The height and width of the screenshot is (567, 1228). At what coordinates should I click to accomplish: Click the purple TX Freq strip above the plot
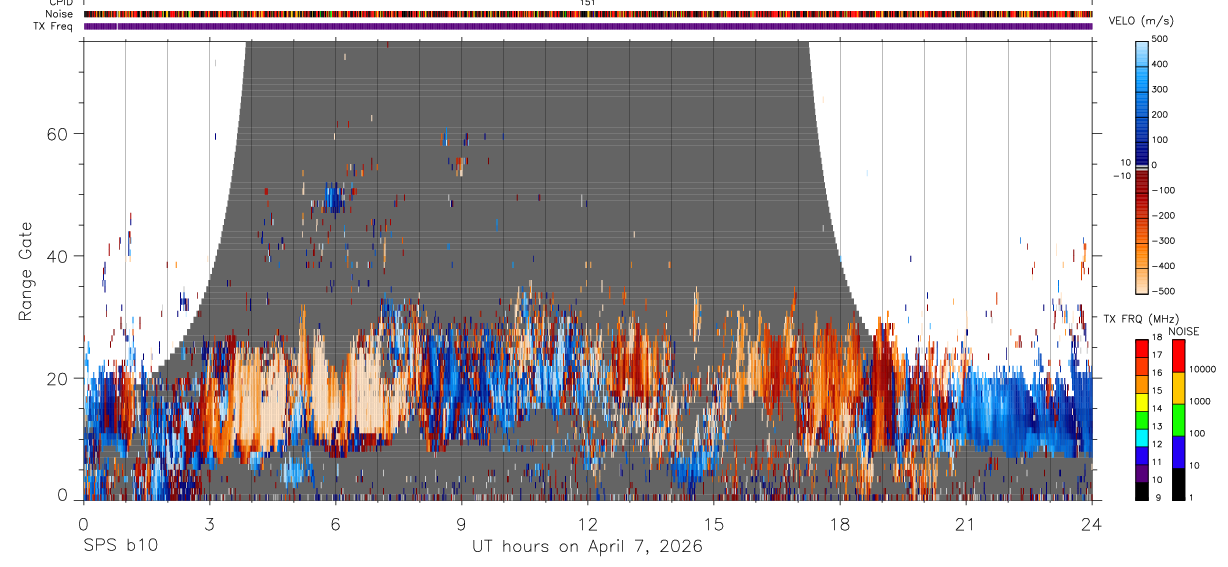pyautogui.click(x=588, y=26)
